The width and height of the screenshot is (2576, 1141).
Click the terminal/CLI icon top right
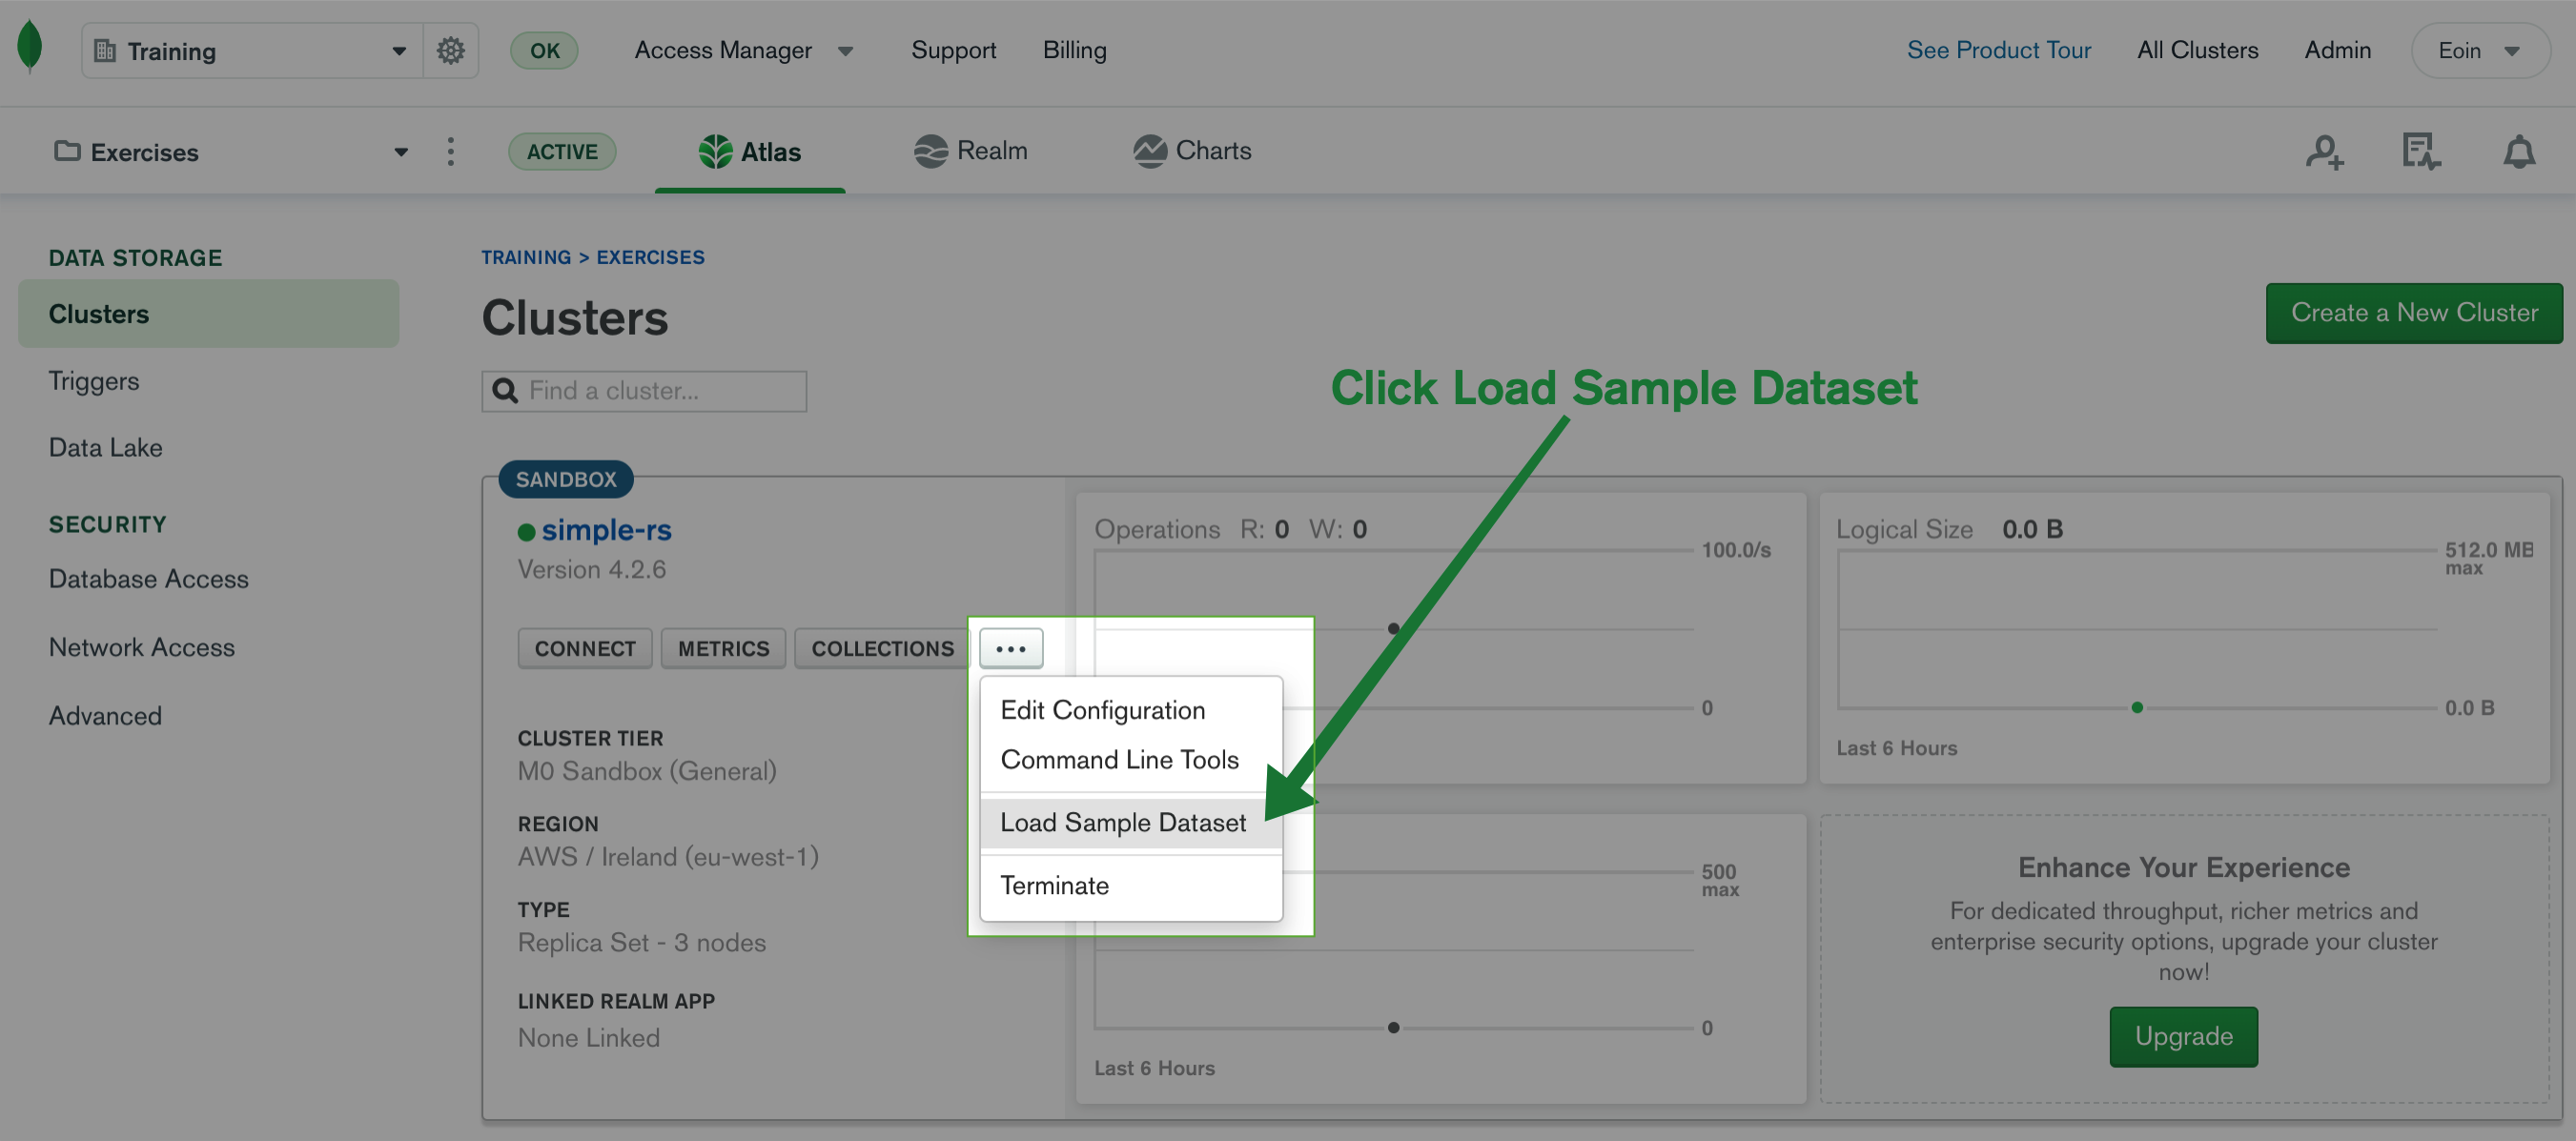pyautogui.click(x=2422, y=150)
